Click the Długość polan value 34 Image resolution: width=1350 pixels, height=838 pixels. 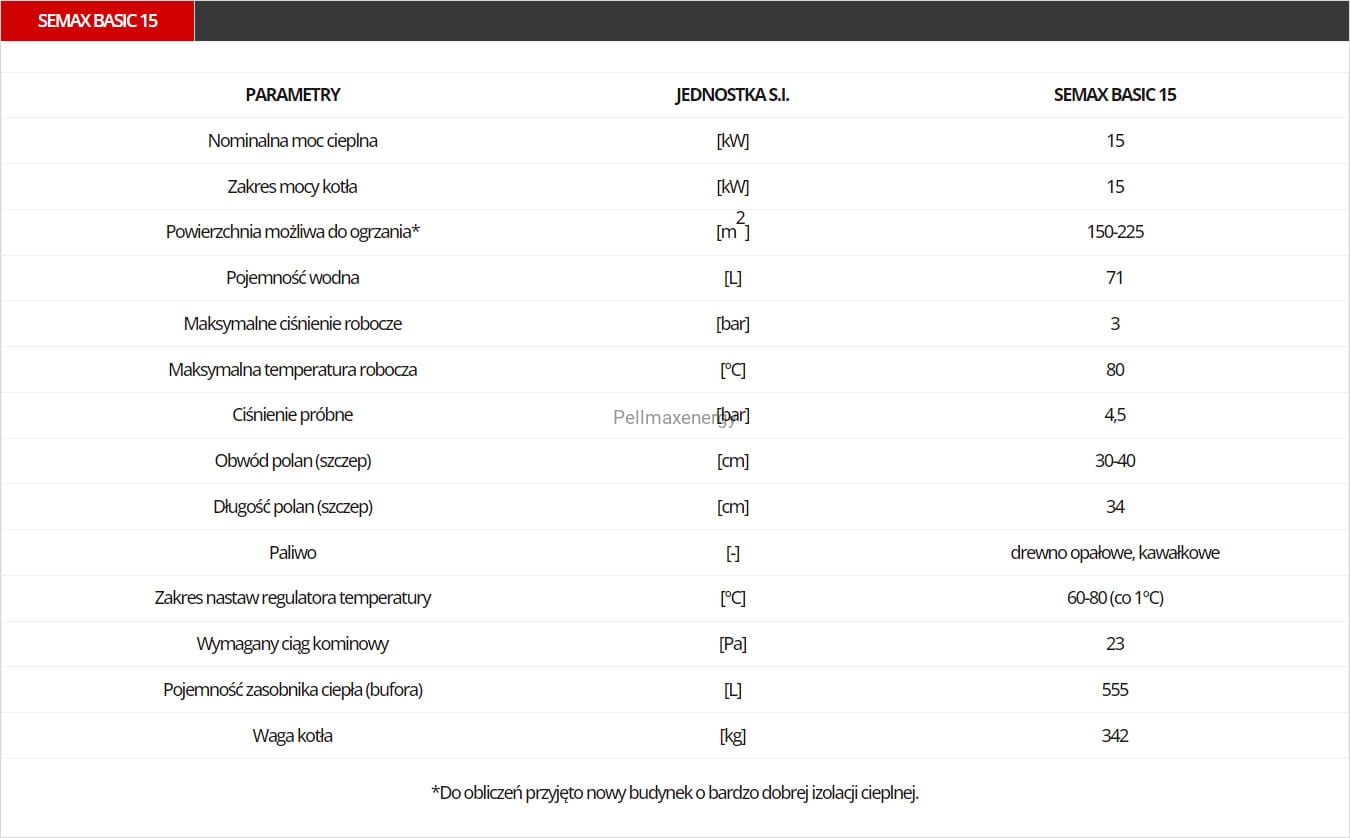pyautogui.click(x=1115, y=507)
